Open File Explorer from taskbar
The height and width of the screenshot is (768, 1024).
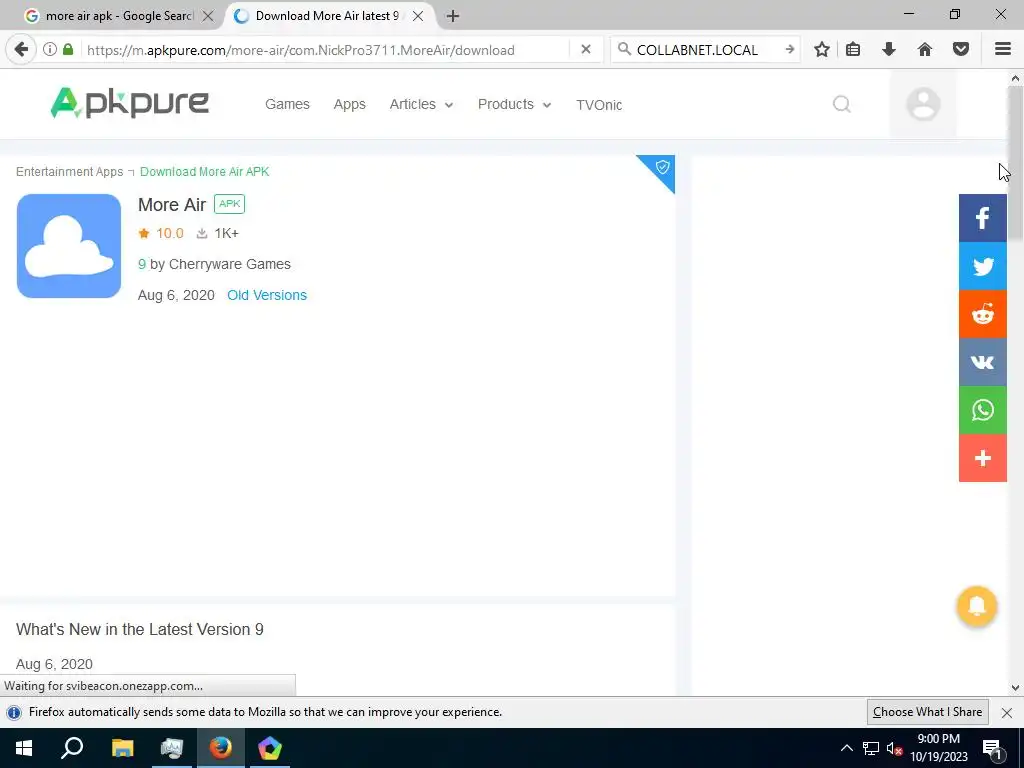[x=122, y=748]
